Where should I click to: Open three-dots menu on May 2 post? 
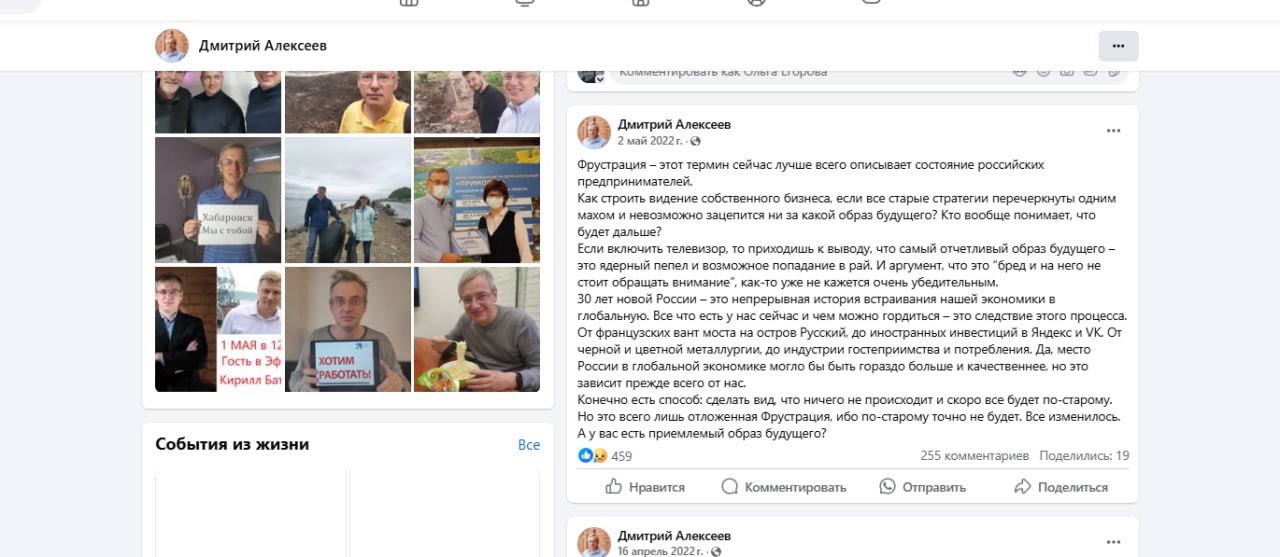coord(1113,131)
